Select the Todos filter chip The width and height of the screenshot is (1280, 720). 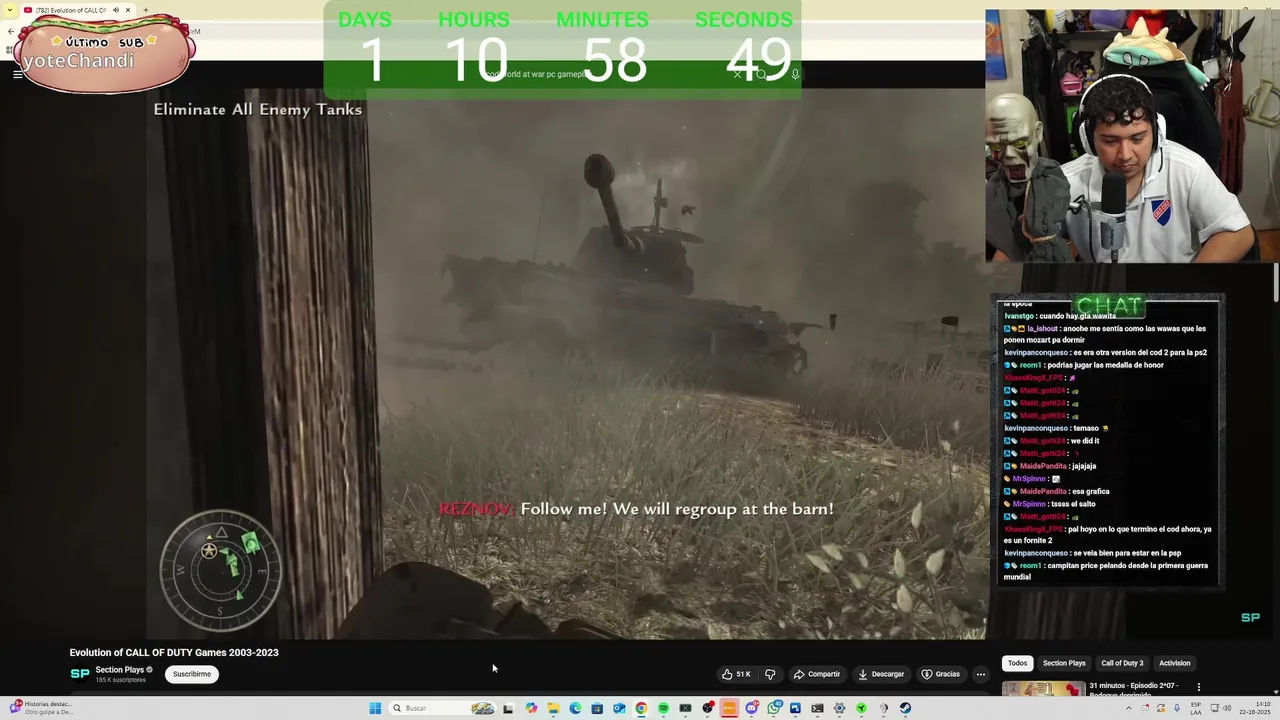[x=1017, y=663]
